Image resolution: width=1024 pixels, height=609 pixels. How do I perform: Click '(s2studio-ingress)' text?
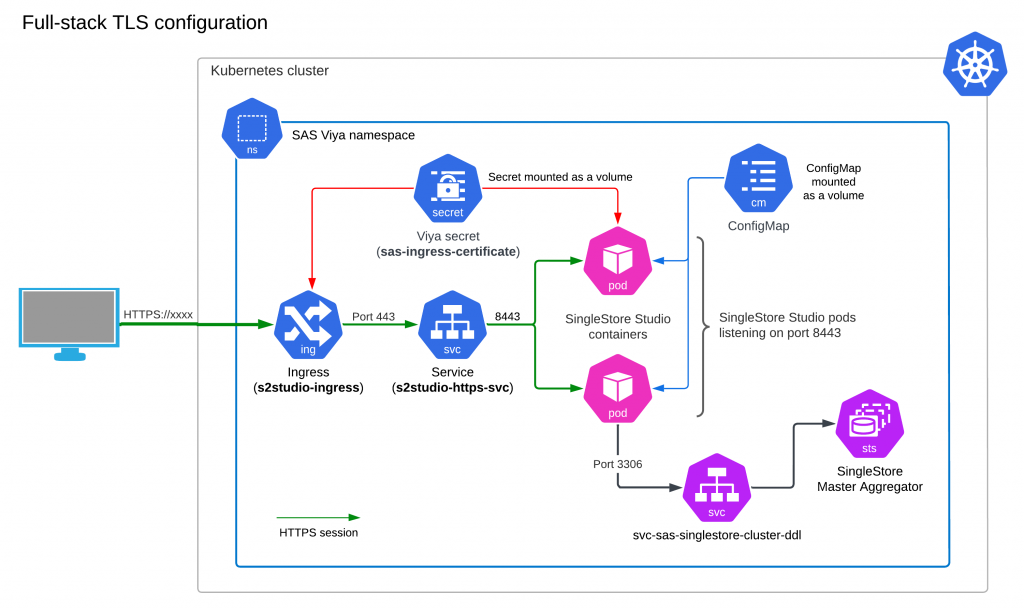coord(308,388)
